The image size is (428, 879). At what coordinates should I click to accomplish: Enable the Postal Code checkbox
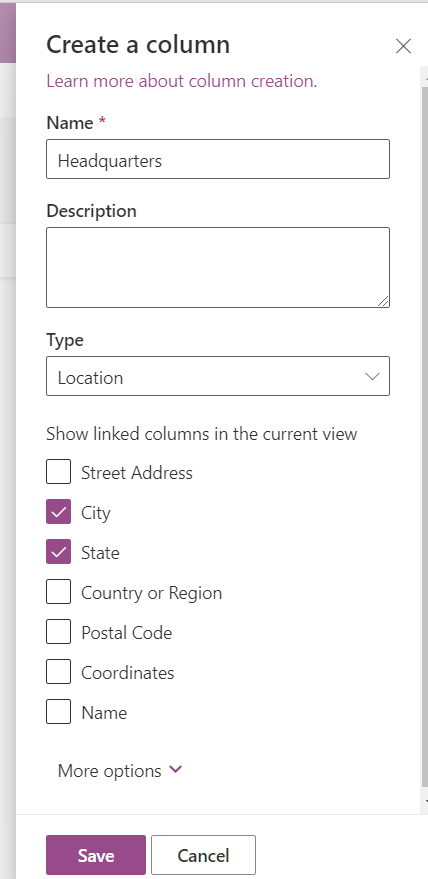pyautogui.click(x=58, y=632)
